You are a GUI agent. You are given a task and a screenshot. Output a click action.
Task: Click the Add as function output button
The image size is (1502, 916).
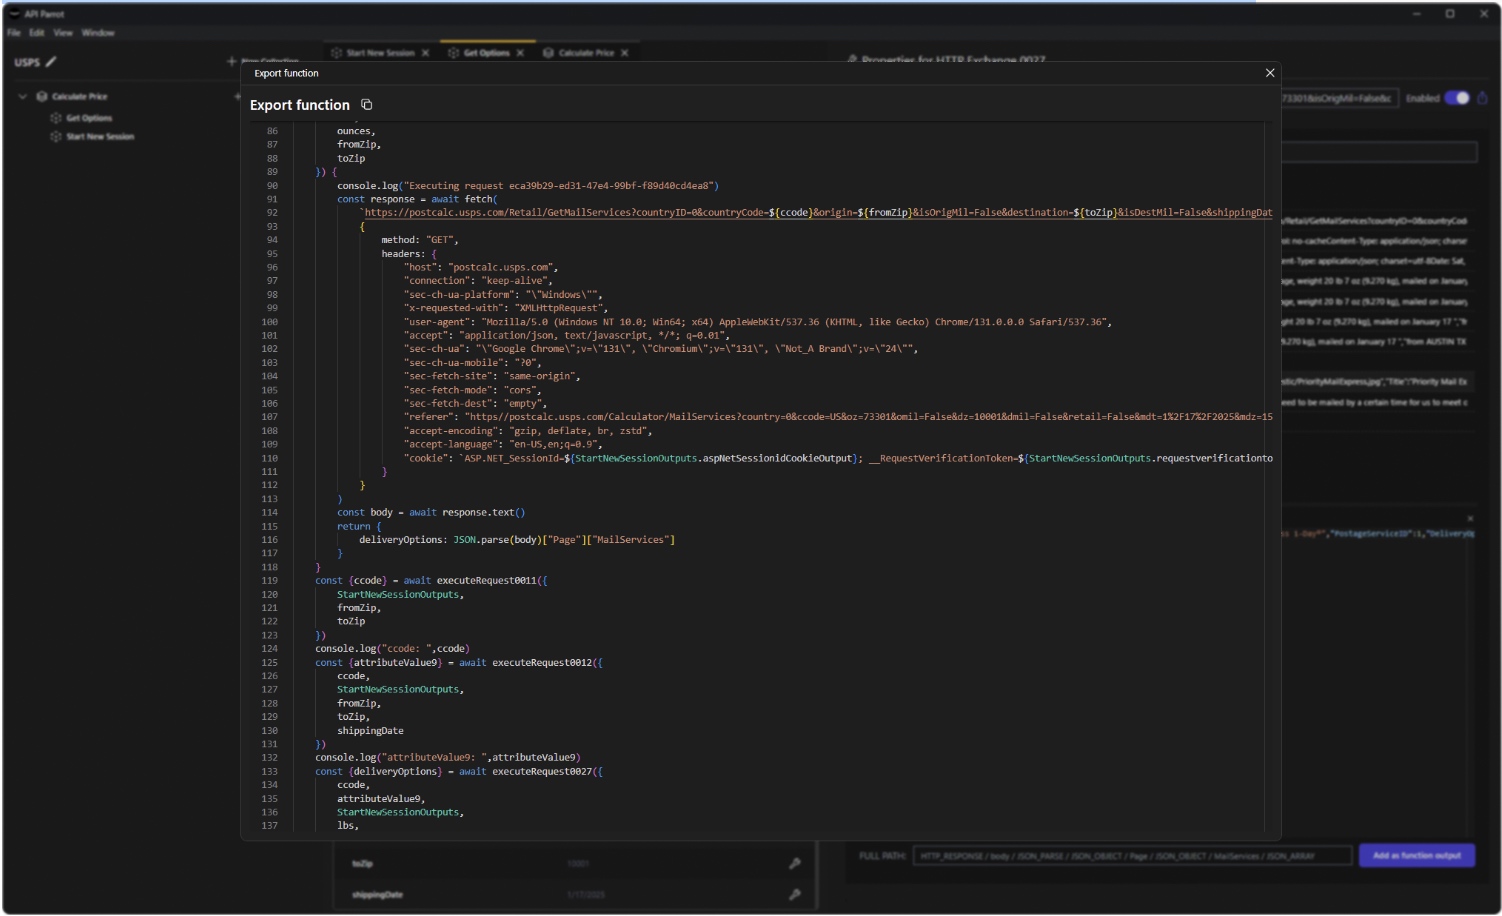tap(1416, 856)
